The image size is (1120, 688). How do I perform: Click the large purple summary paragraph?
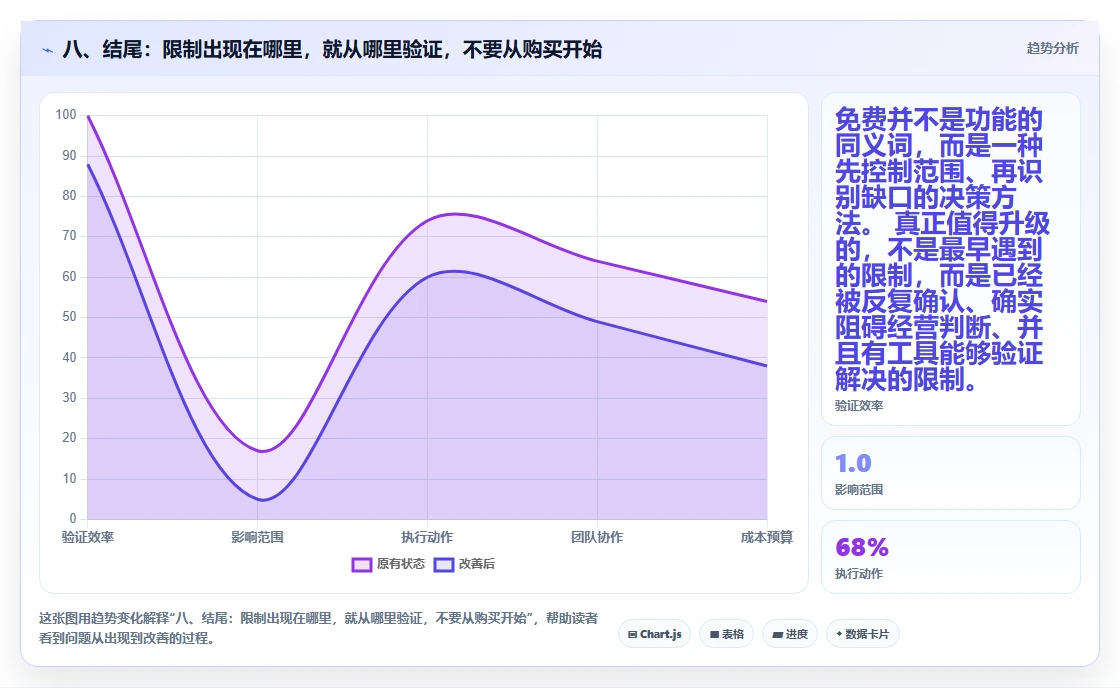942,249
